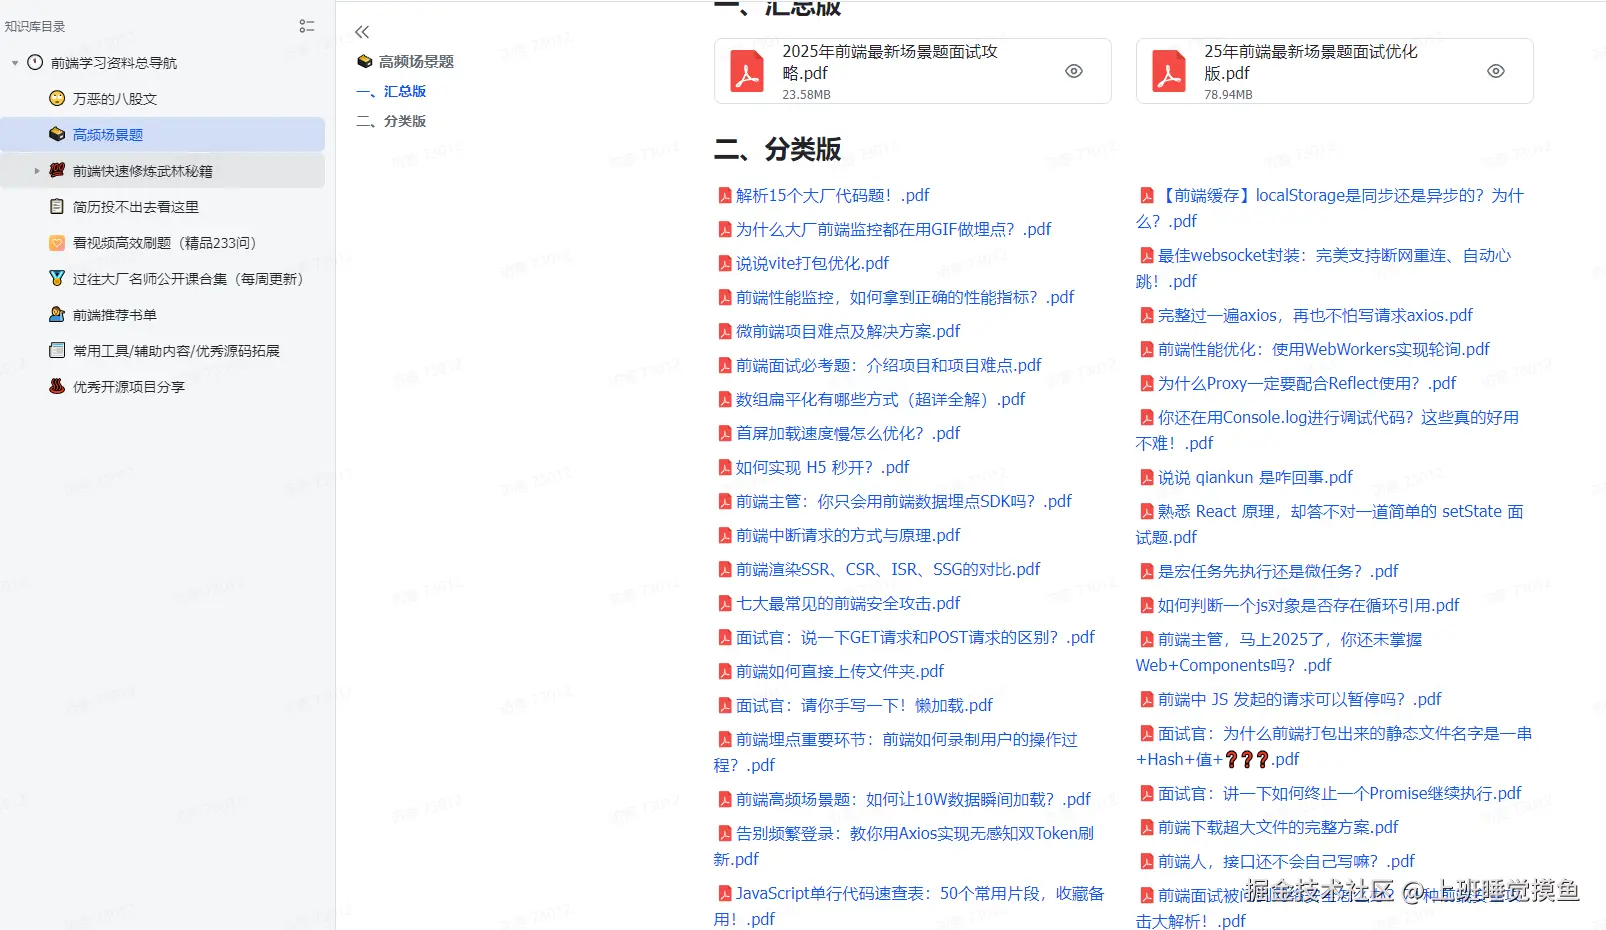This screenshot has width=1606, height=930.
Task: Click PDF icon before 前端性能监控，如何拿到正确的性能指标？.pdf
Action: [x=725, y=297]
